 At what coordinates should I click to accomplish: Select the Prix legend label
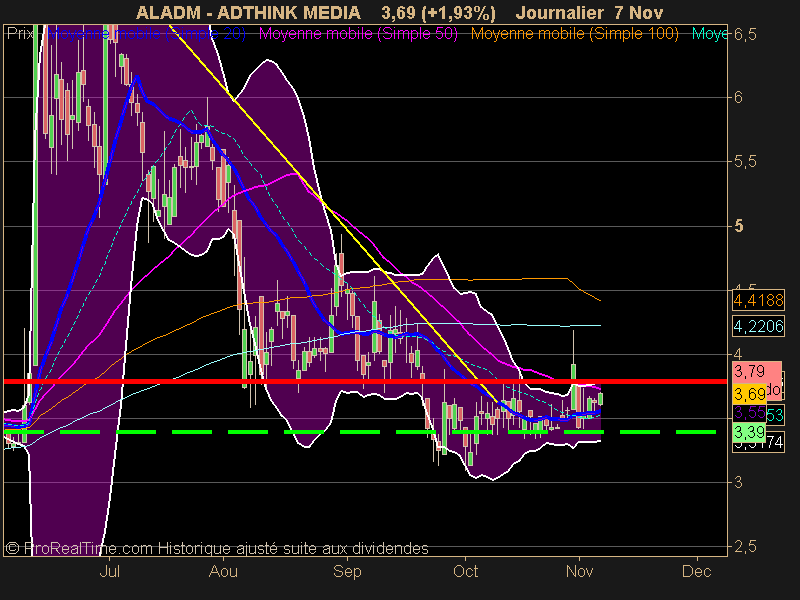20,34
